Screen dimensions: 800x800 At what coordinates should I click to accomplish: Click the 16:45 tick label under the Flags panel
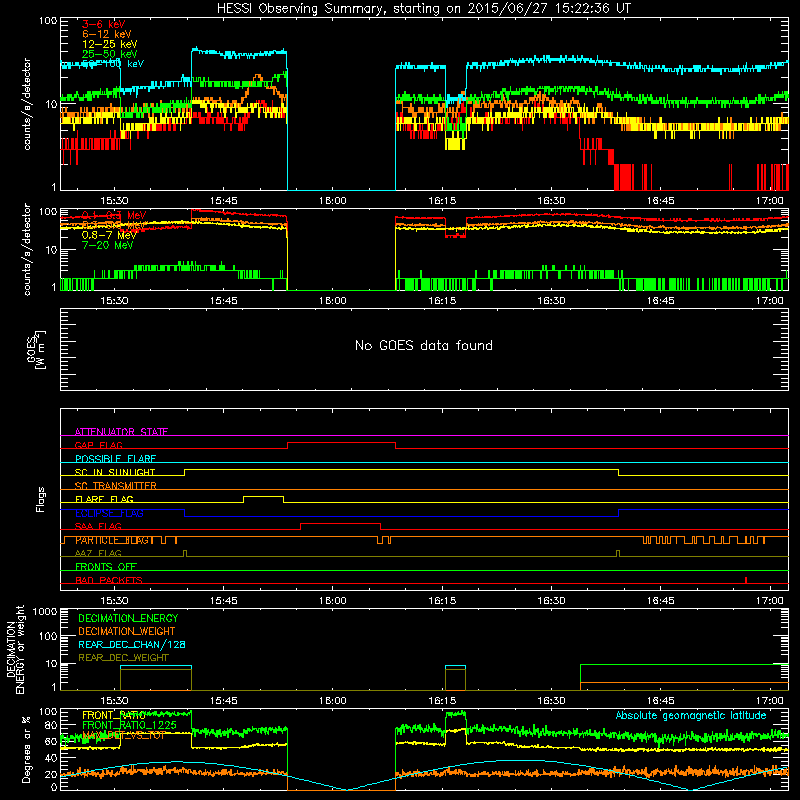coord(660,601)
